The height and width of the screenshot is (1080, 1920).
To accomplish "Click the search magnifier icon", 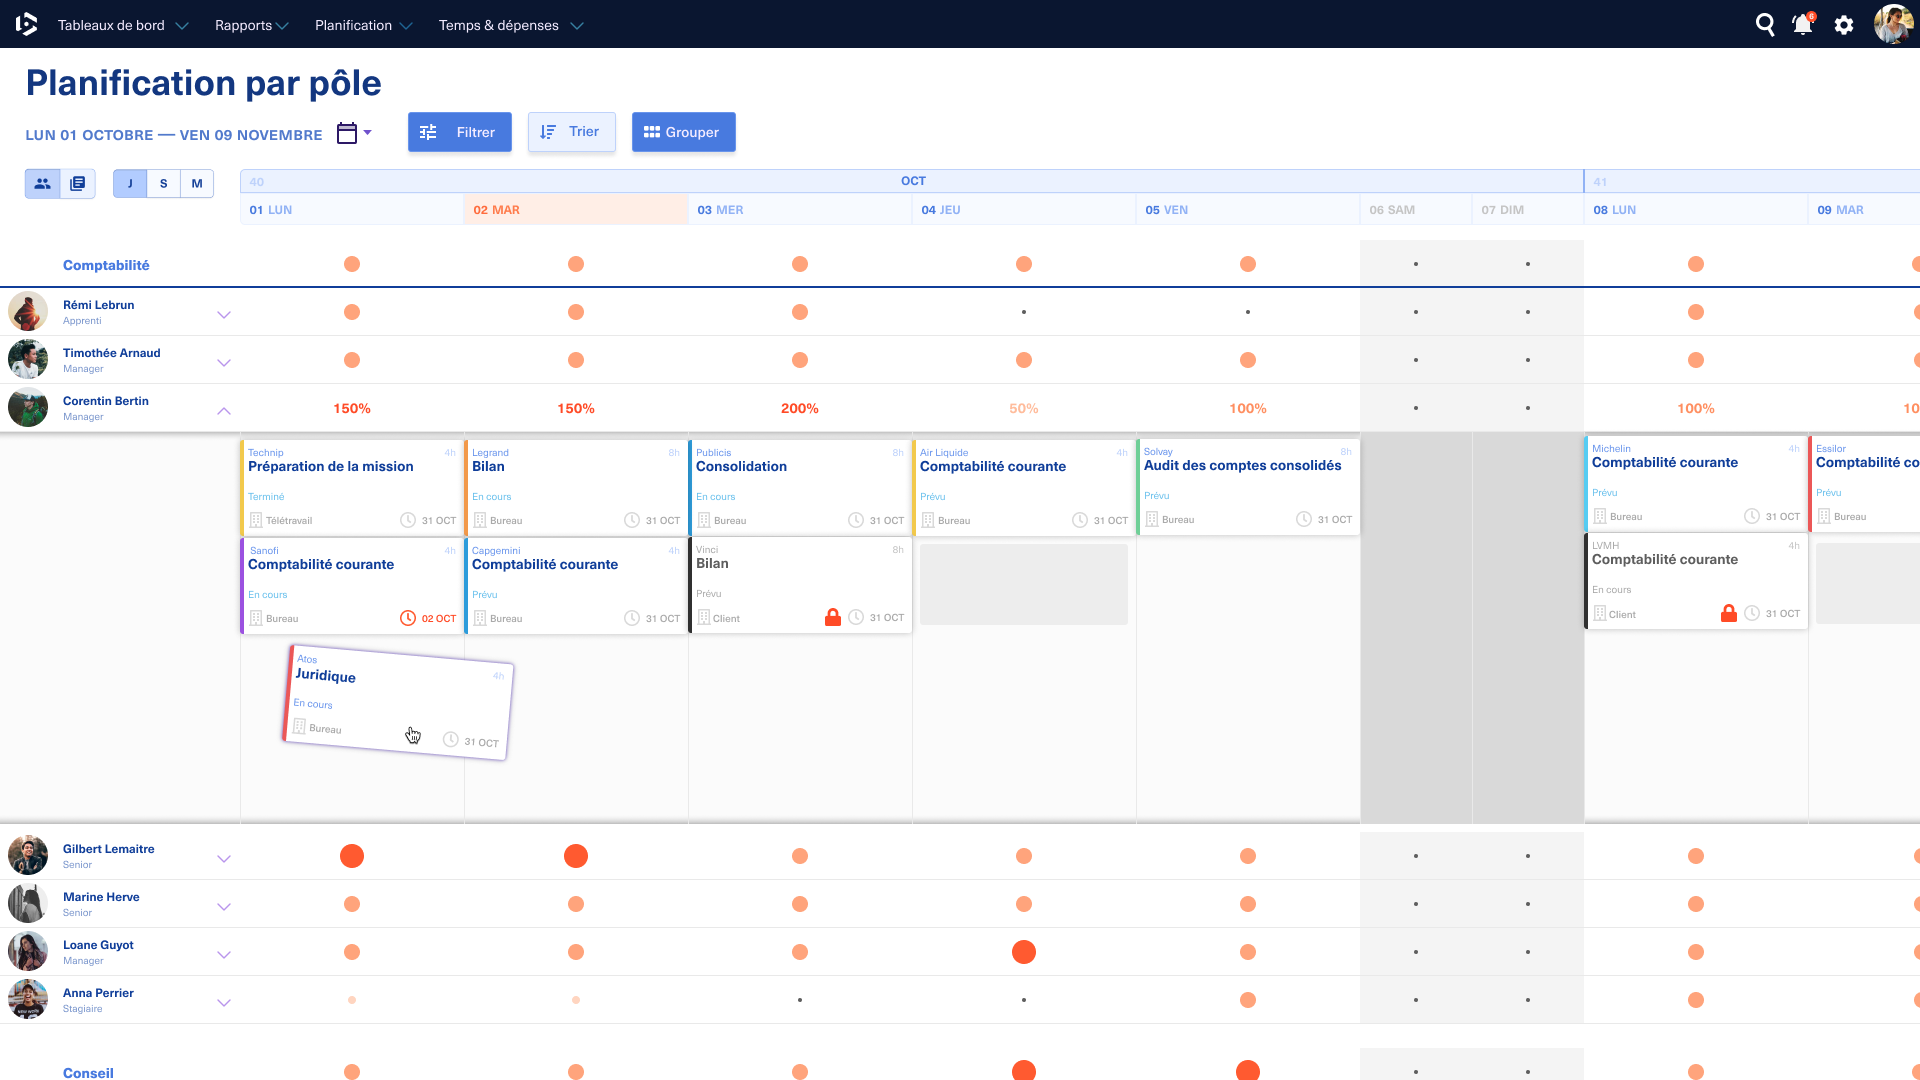I will [x=1765, y=25].
